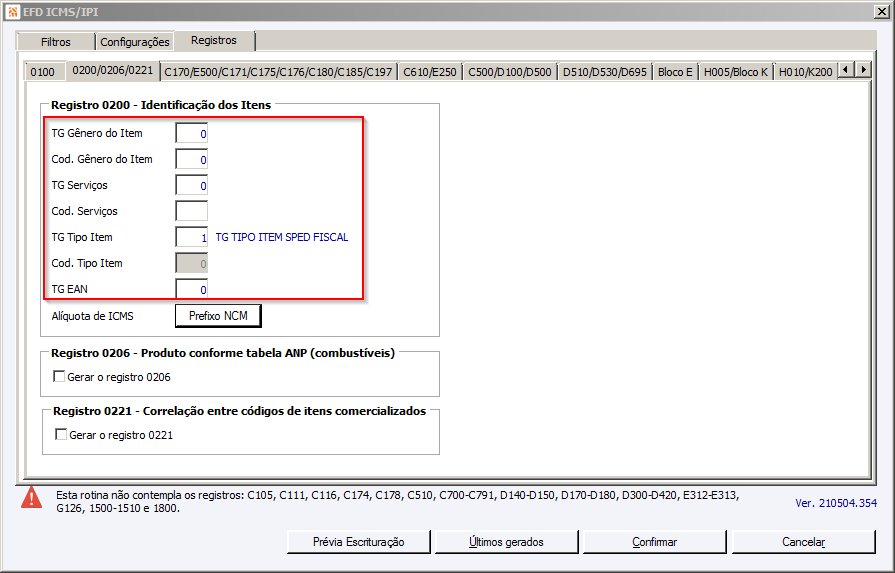Focus the TG Gênero do Item field

191,133
